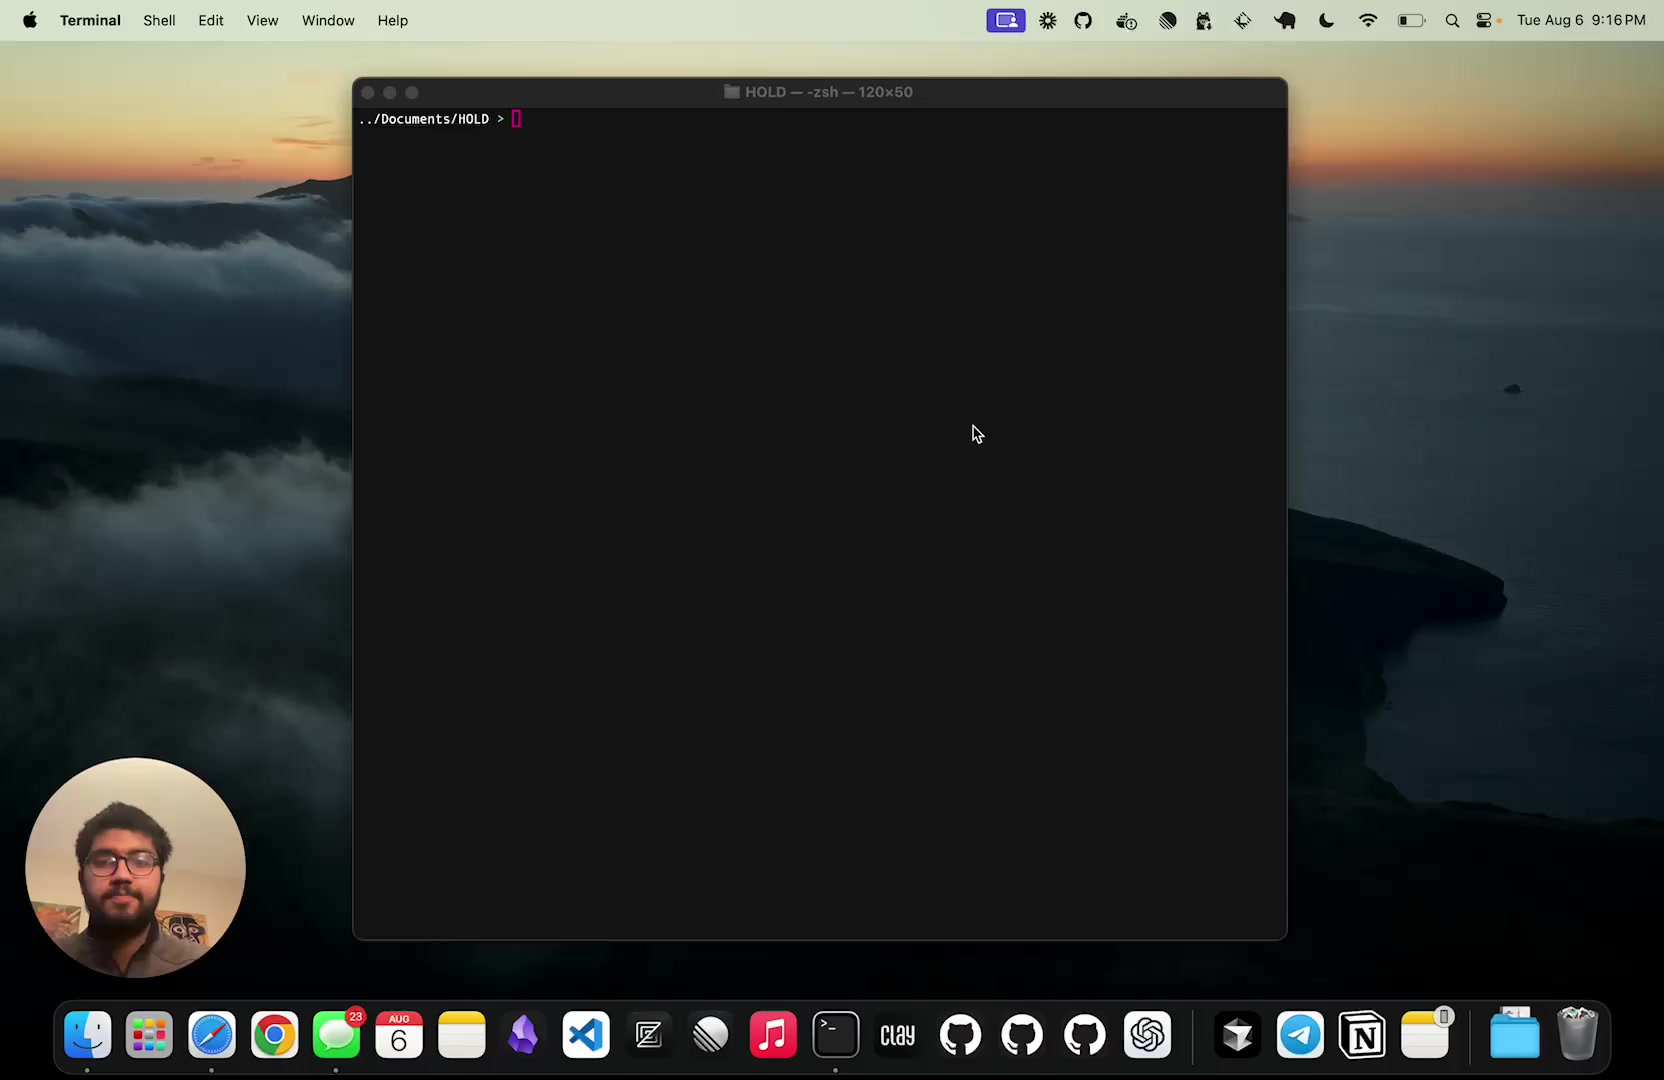Open Messages with 23 unread badge
Image resolution: width=1664 pixels, height=1080 pixels.
click(x=337, y=1035)
